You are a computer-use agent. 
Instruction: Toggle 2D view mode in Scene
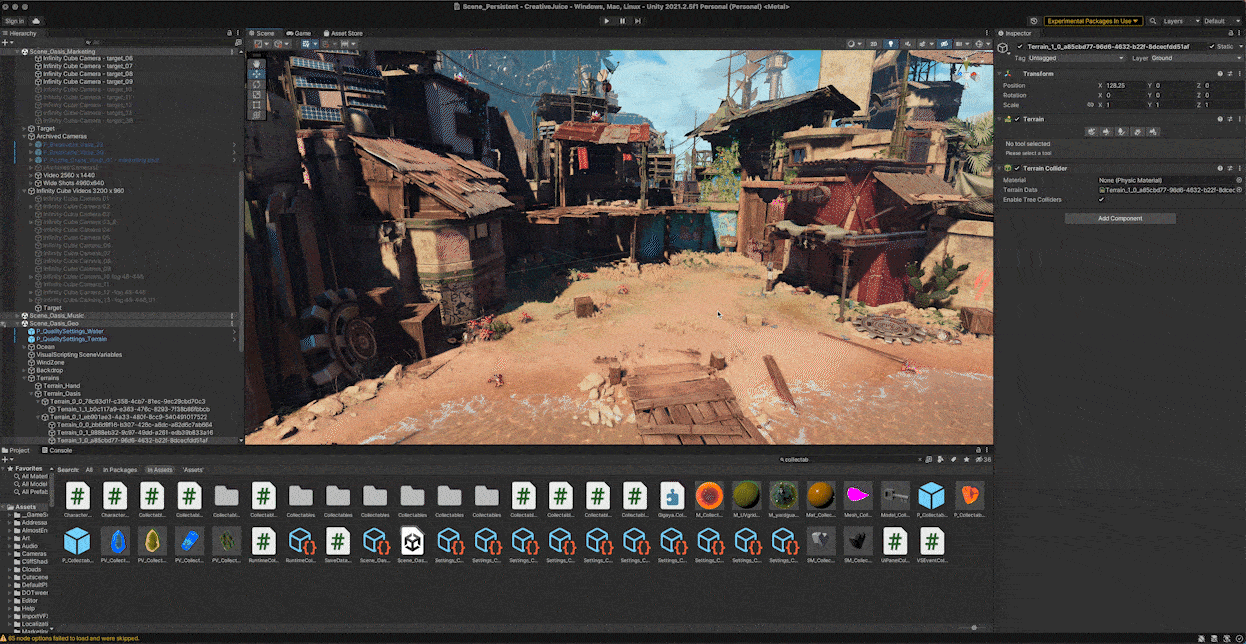click(873, 44)
